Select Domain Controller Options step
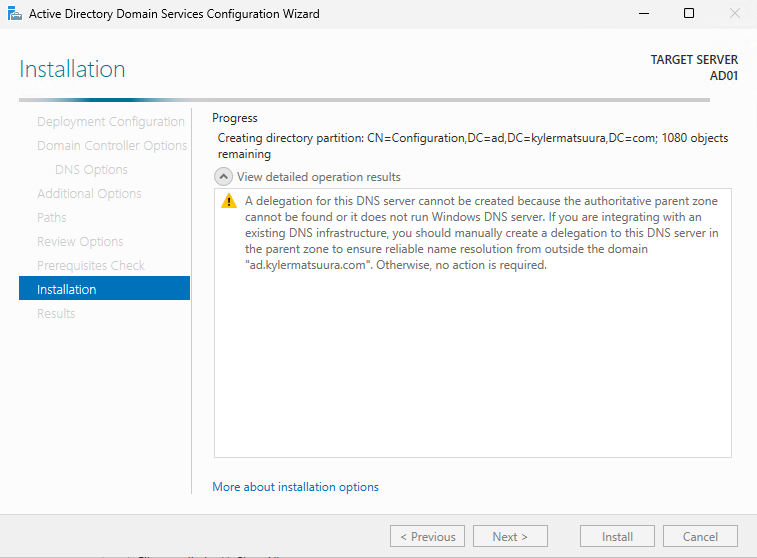This screenshot has height=558, width=757. tap(112, 145)
